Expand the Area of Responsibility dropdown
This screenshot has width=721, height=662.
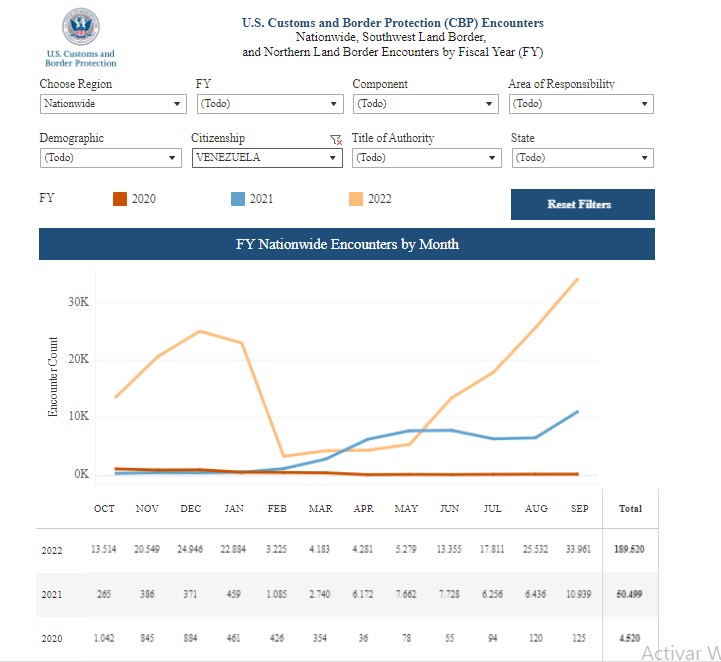(x=580, y=104)
